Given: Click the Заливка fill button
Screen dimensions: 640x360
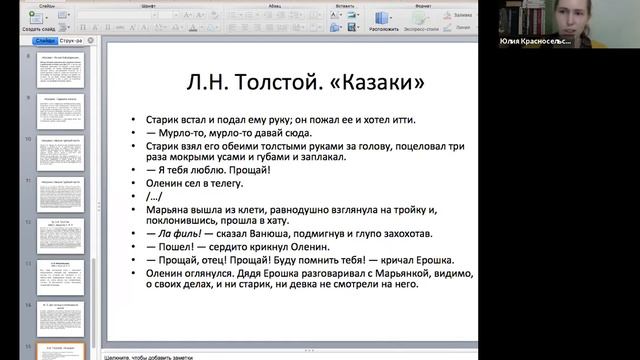Looking at the screenshot, I should [x=457, y=15].
